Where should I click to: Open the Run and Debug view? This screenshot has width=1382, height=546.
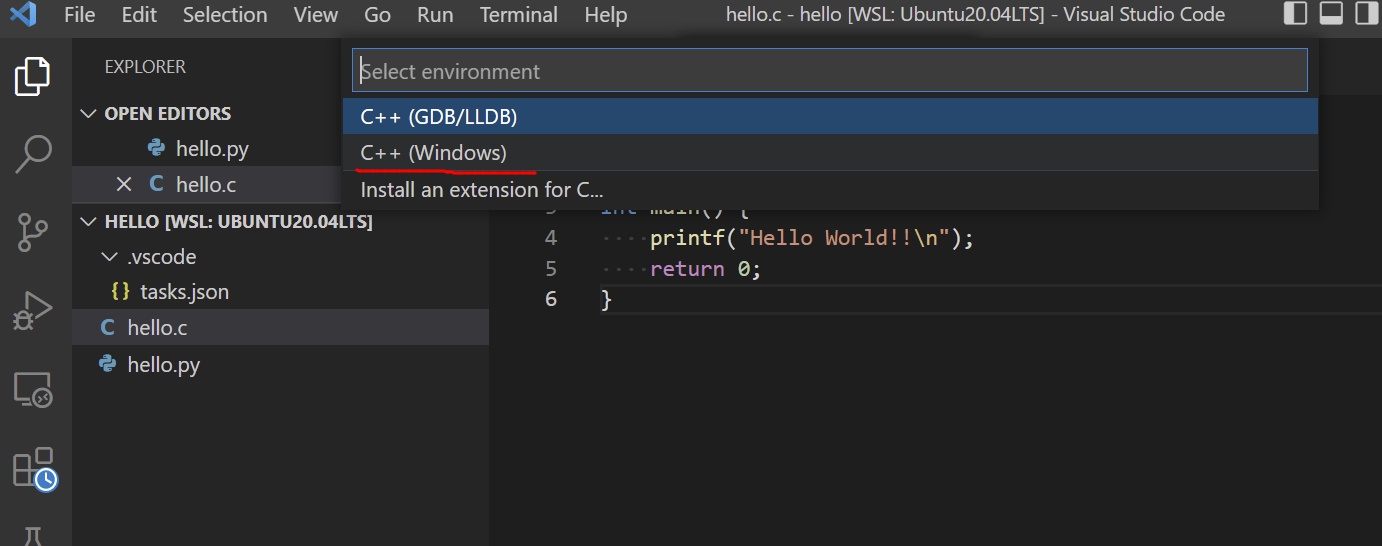click(x=33, y=310)
